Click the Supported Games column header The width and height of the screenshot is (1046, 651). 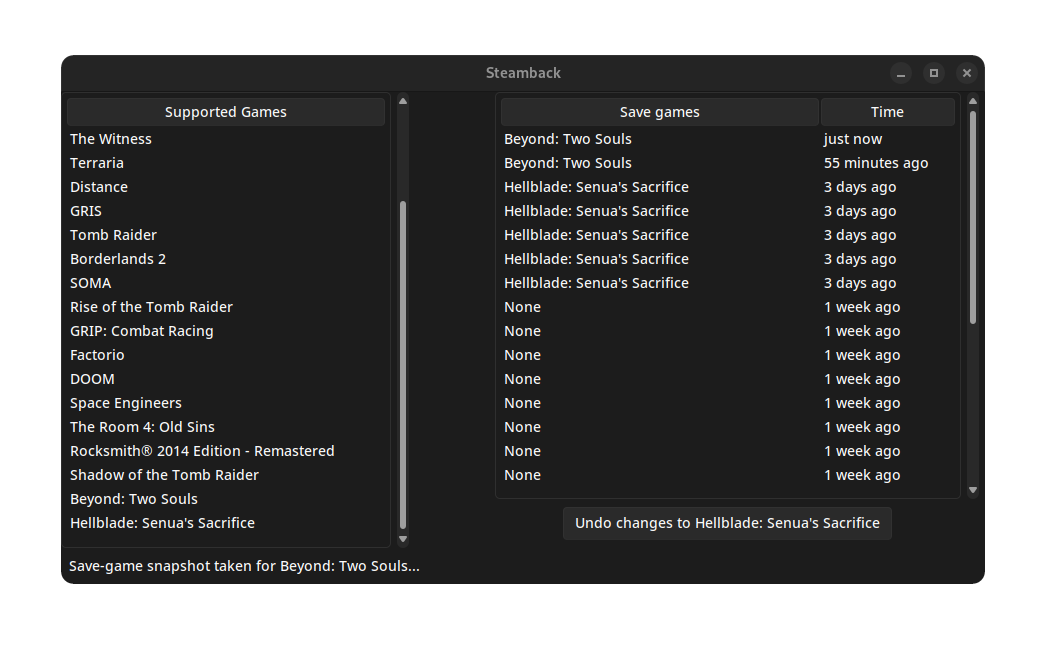225,111
